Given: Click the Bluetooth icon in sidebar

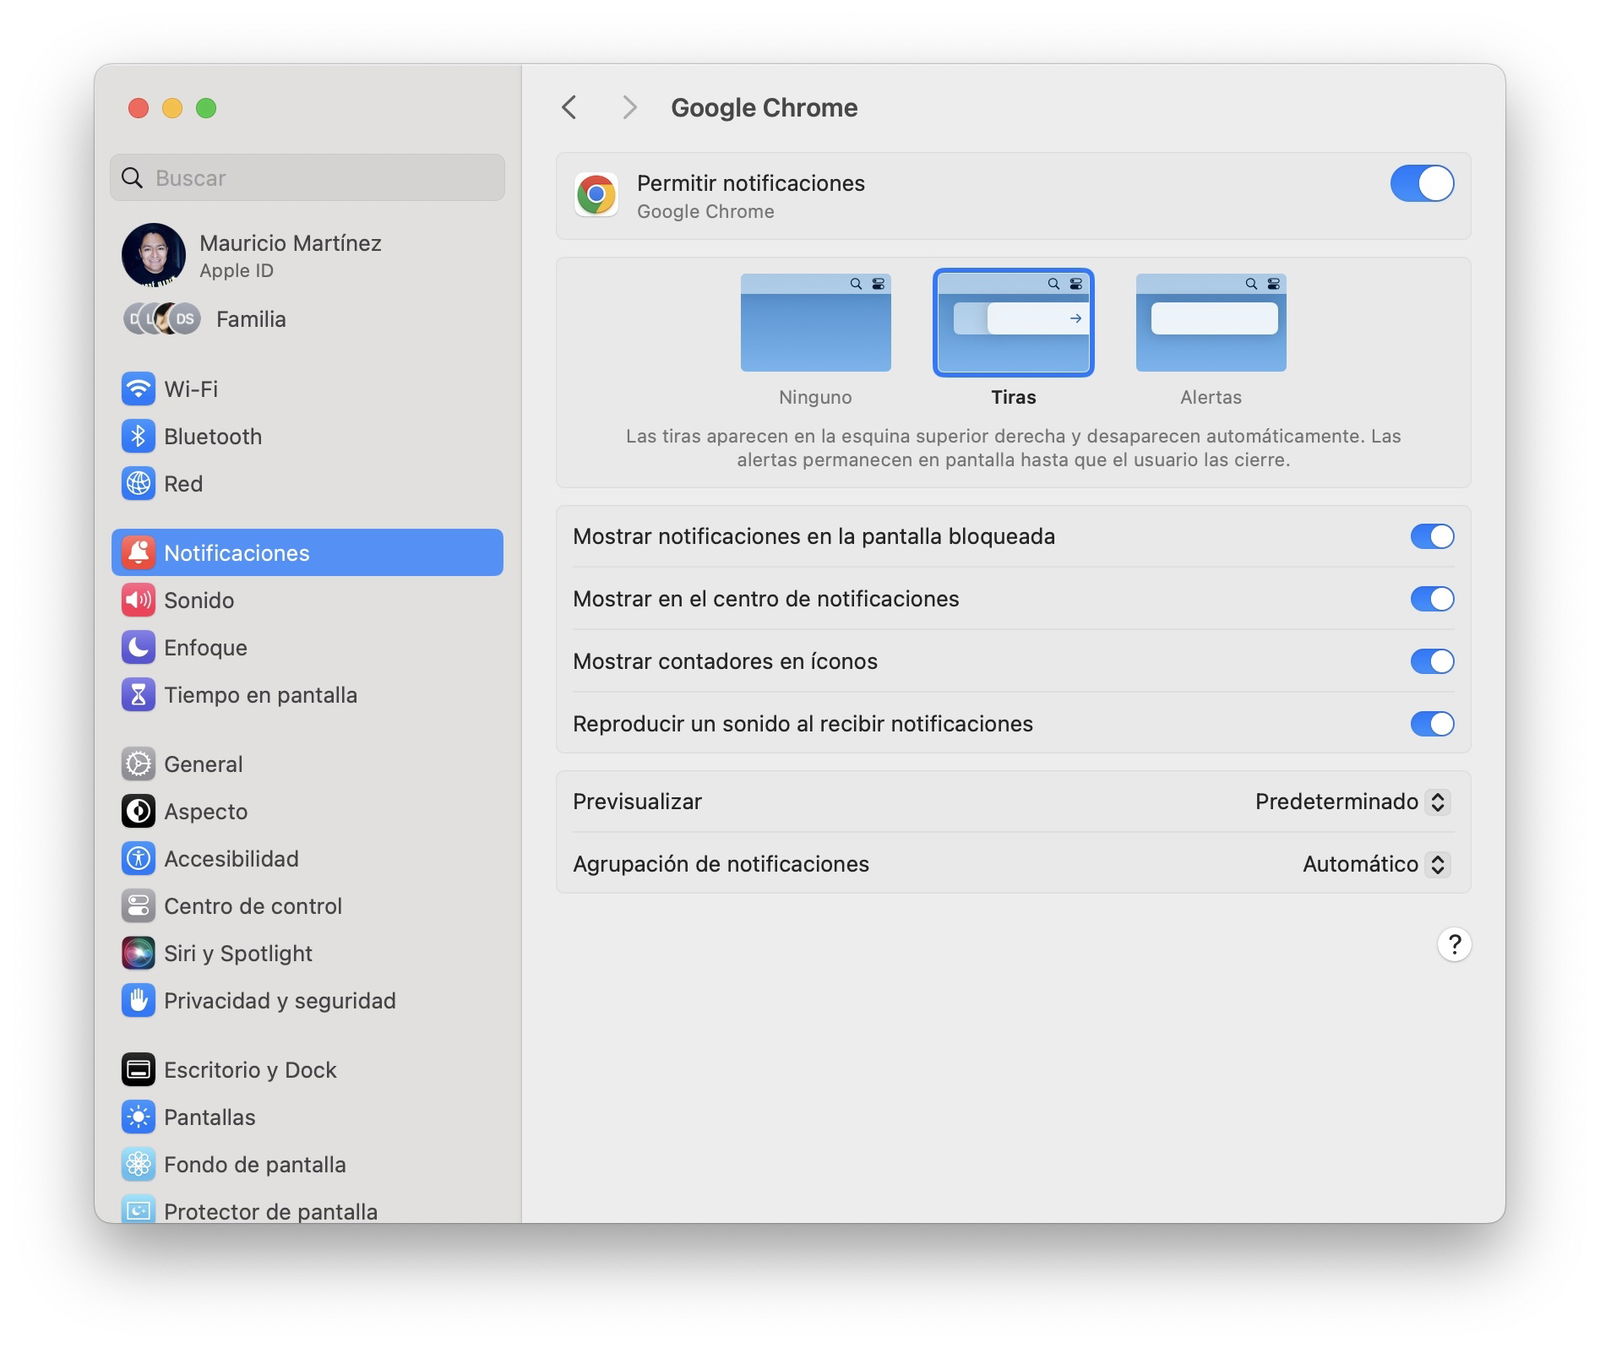Looking at the screenshot, I should [138, 436].
